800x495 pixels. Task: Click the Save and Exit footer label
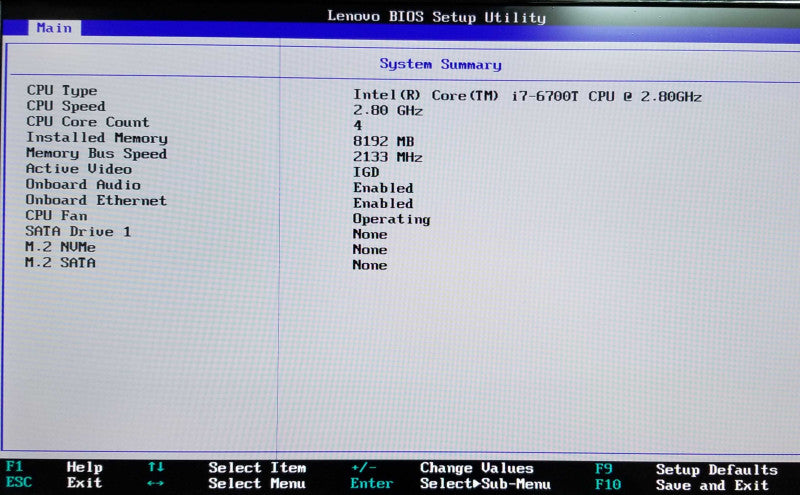(712, 485)
